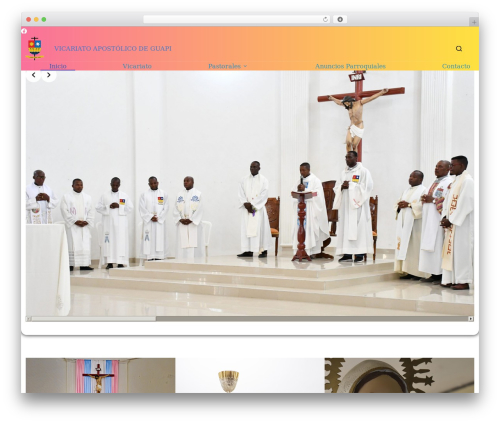This screenshot has height=423, width=500.
Task: Close window with red traffic light
Action: click(29, 20)
